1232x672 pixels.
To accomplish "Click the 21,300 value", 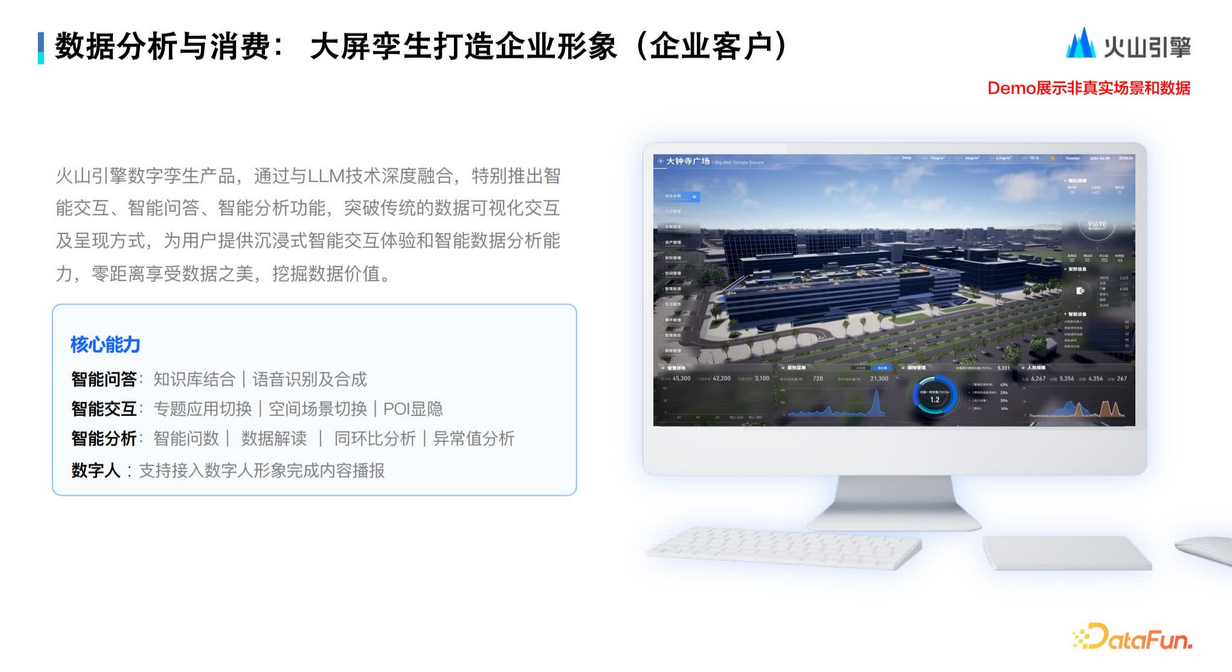I will click(x=879, y=378).
